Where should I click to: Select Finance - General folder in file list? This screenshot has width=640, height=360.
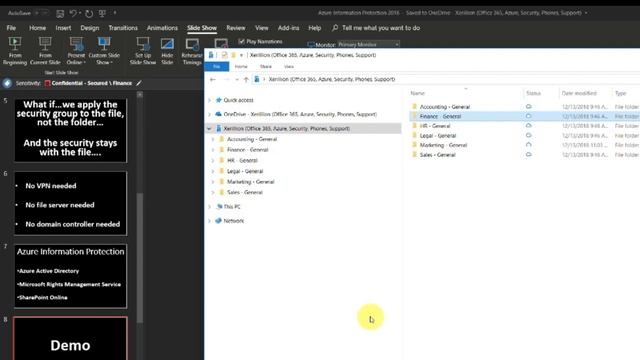coord(440,116)
